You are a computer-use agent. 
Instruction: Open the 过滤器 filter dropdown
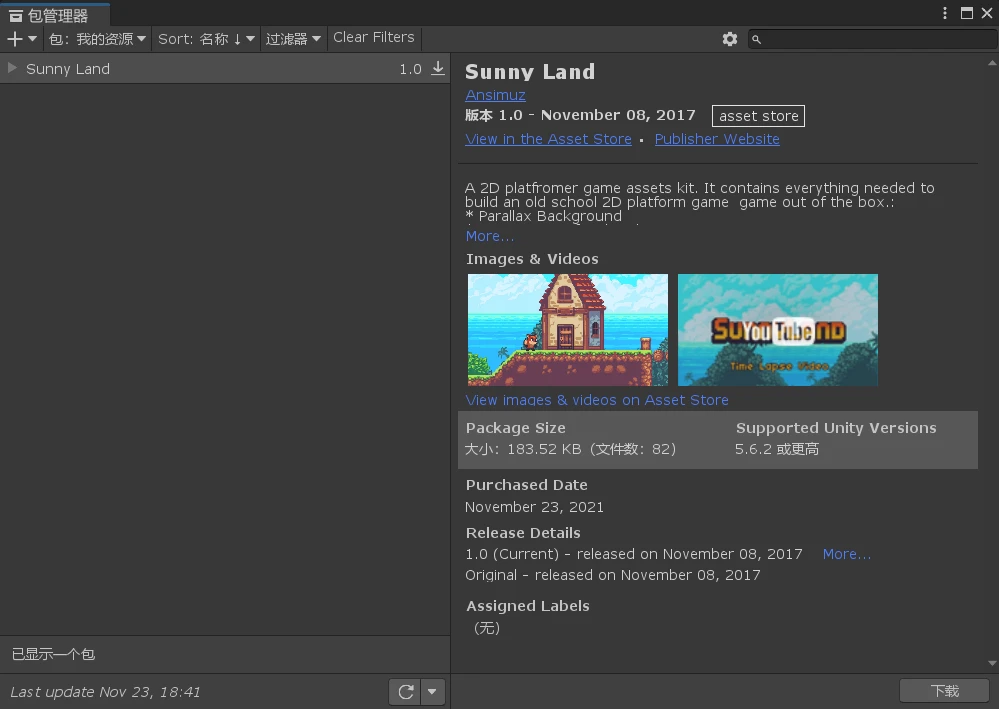293,39
